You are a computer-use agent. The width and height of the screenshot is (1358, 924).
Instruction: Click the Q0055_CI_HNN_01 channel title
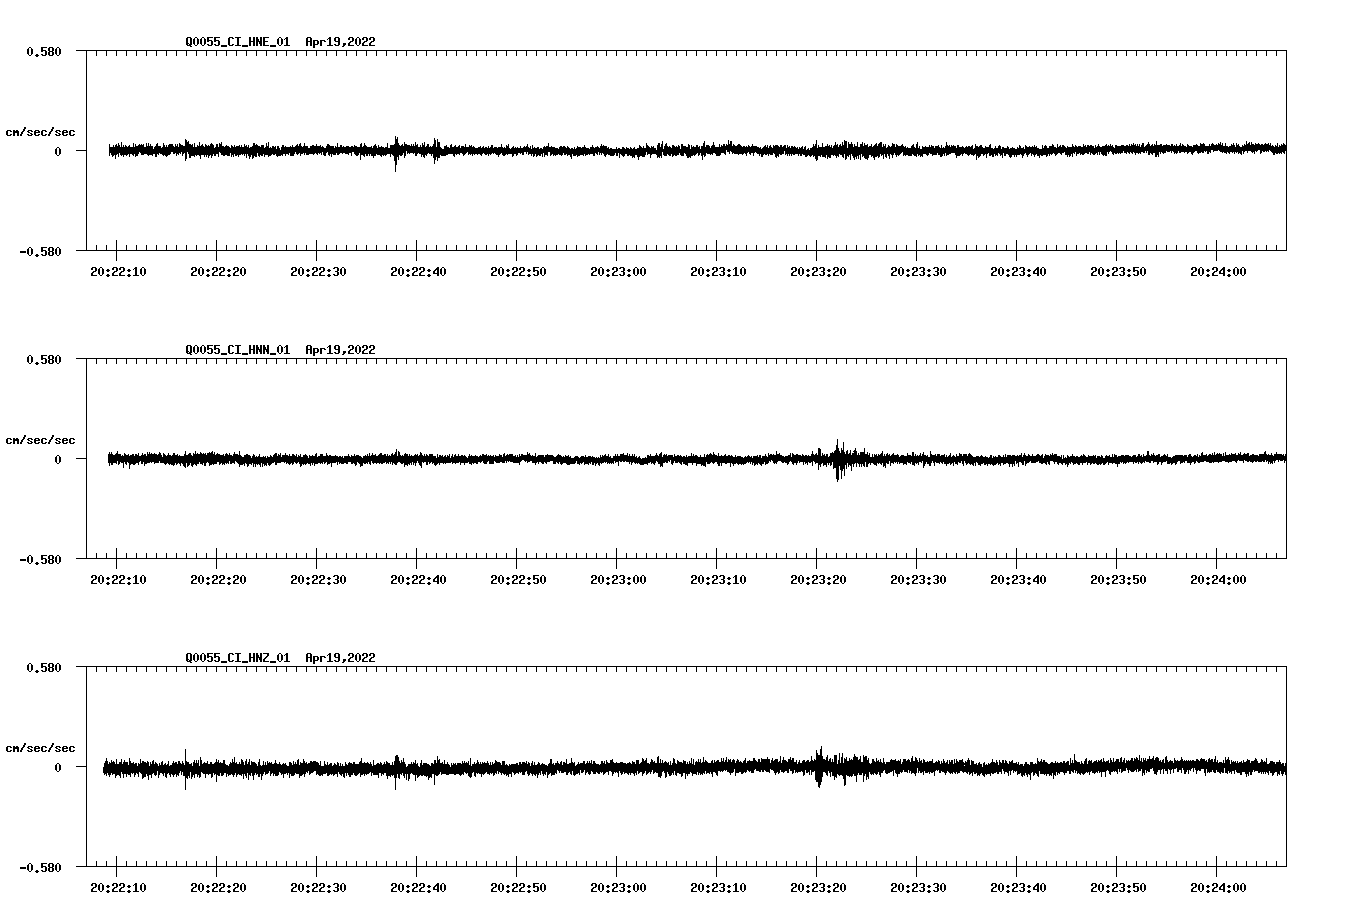238,350
